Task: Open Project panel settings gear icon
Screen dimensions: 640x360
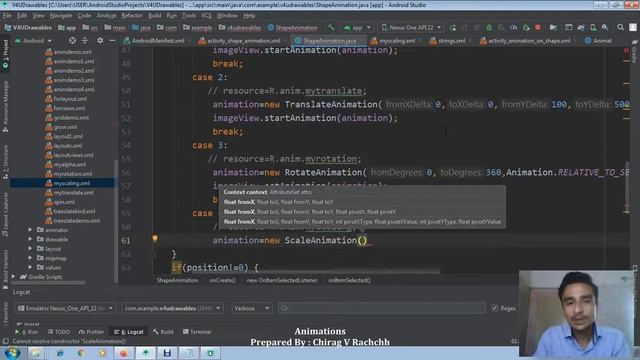Action: tap(100, 40)
